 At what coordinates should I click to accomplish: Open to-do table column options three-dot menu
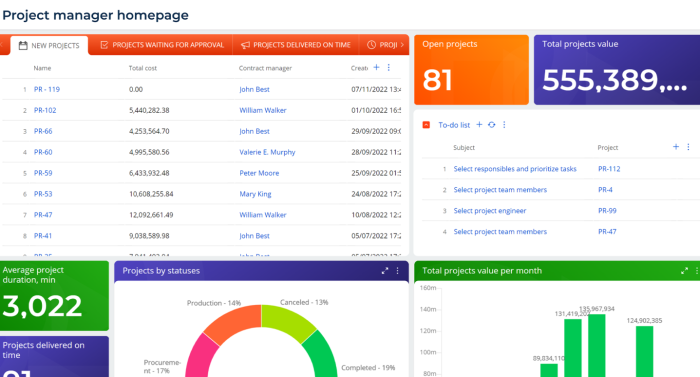[x=688, y=147]
